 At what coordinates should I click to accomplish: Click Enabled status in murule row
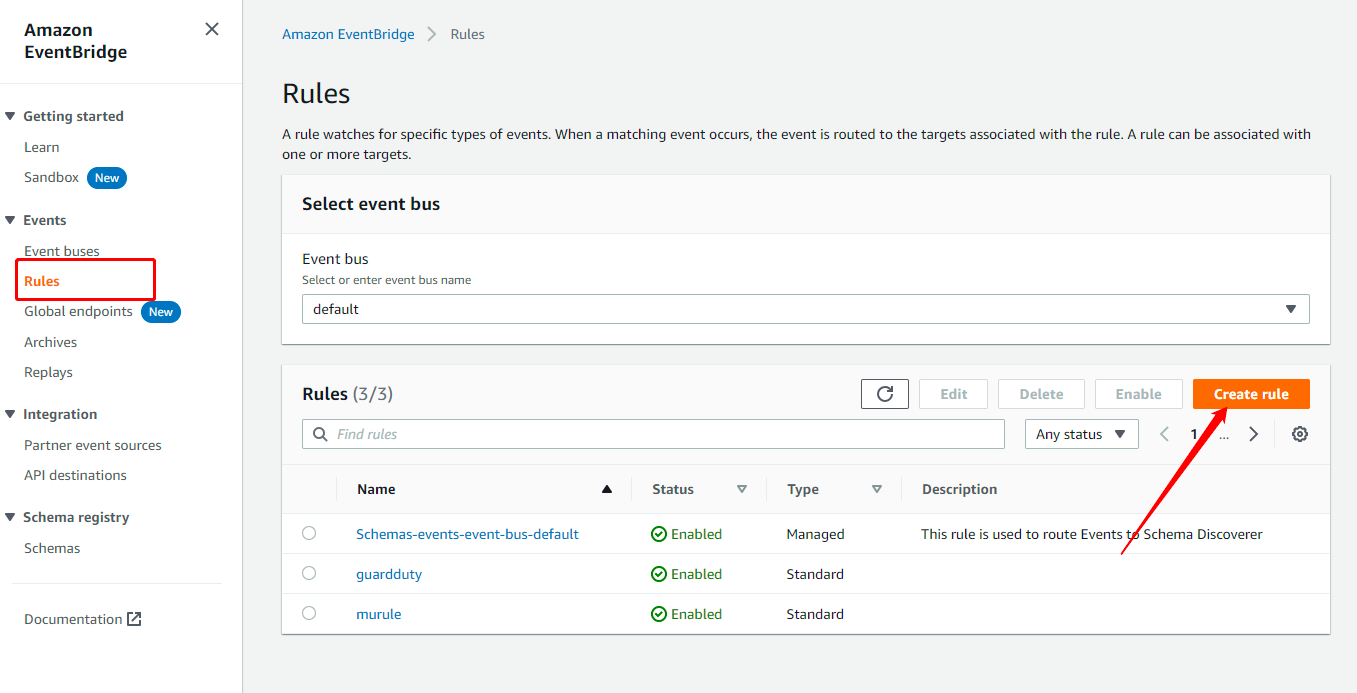point(686,614)
